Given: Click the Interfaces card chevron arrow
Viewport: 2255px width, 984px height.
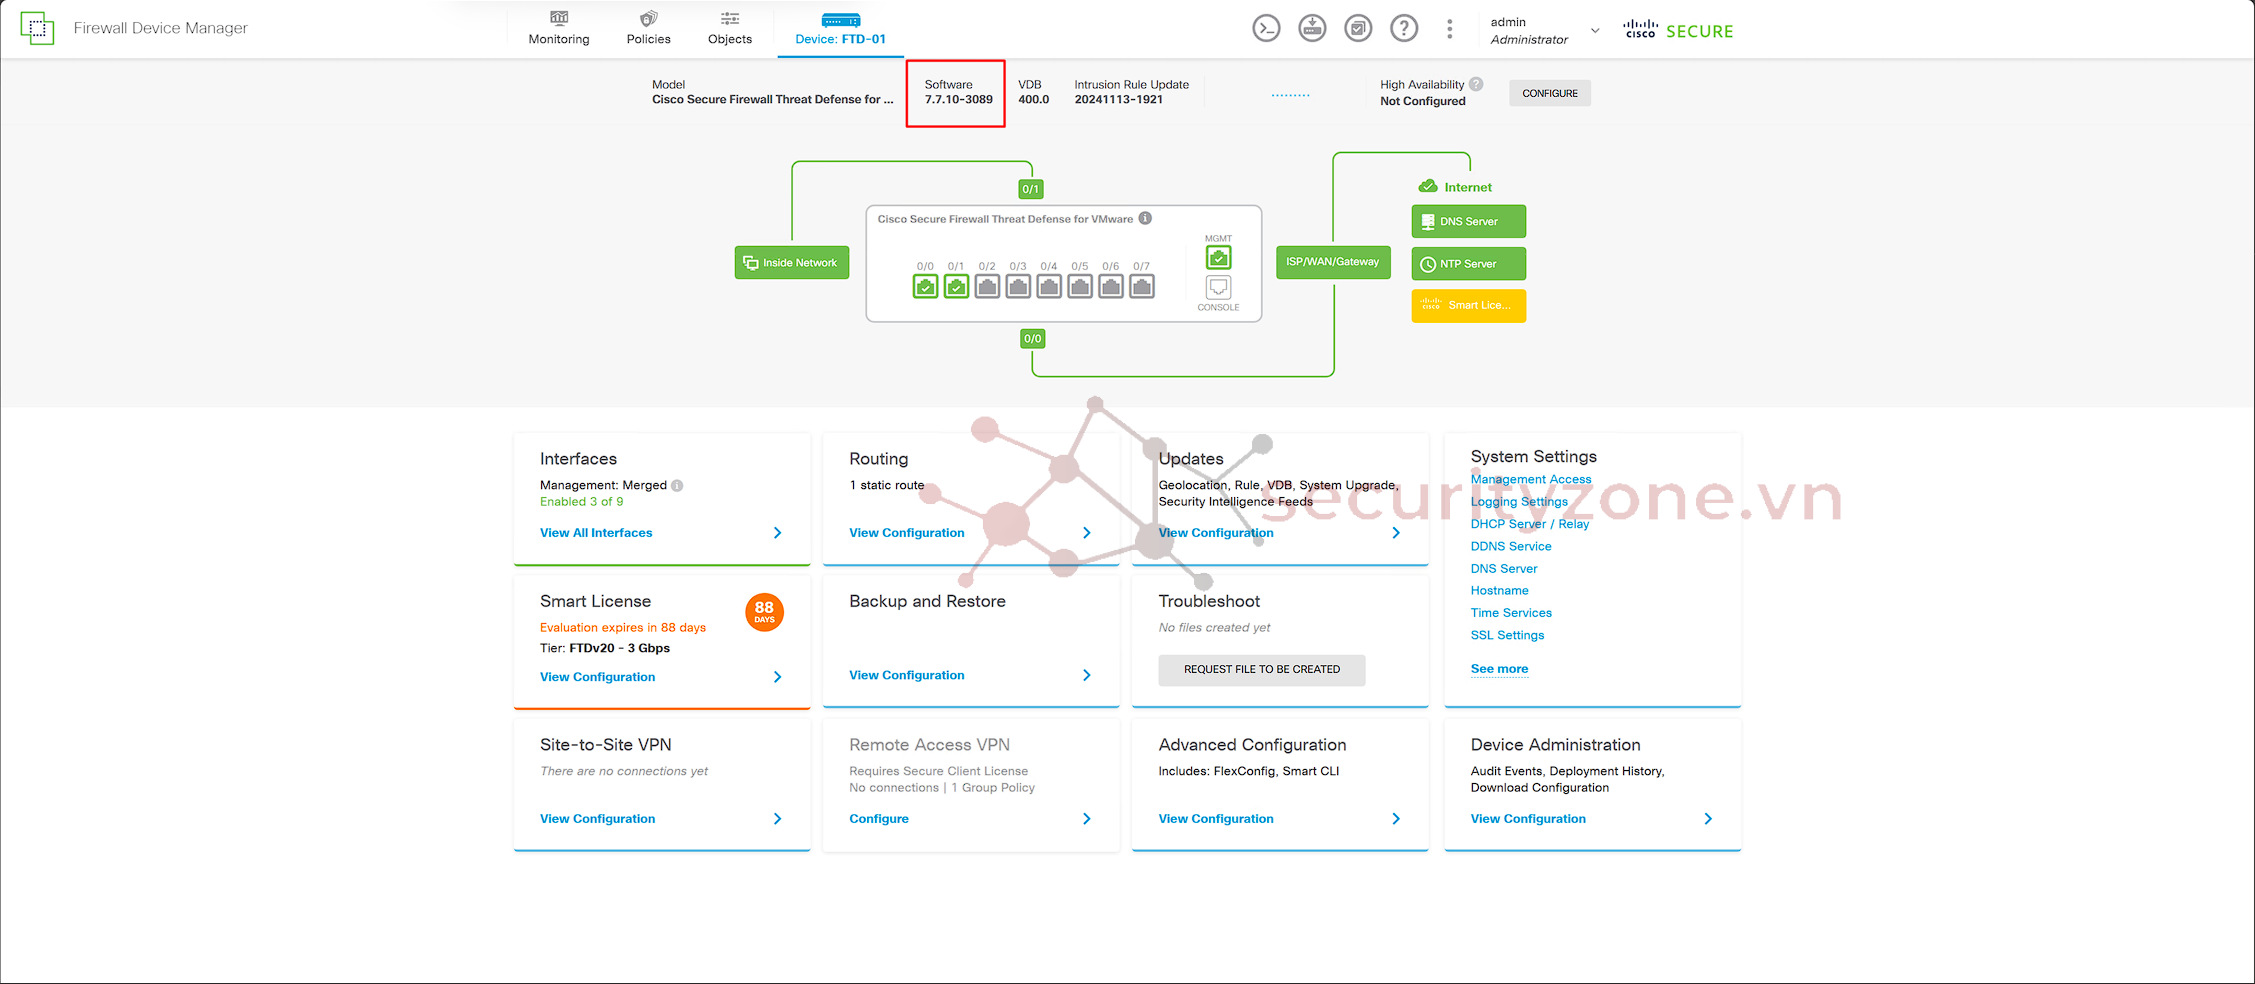Looking at the screenshot, I should pos(777,533).
